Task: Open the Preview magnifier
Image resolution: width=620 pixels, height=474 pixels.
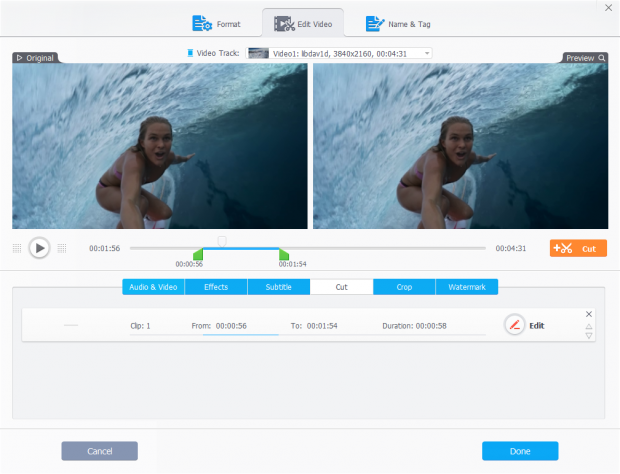Action: pyautogui.click(x=601, y=58)
